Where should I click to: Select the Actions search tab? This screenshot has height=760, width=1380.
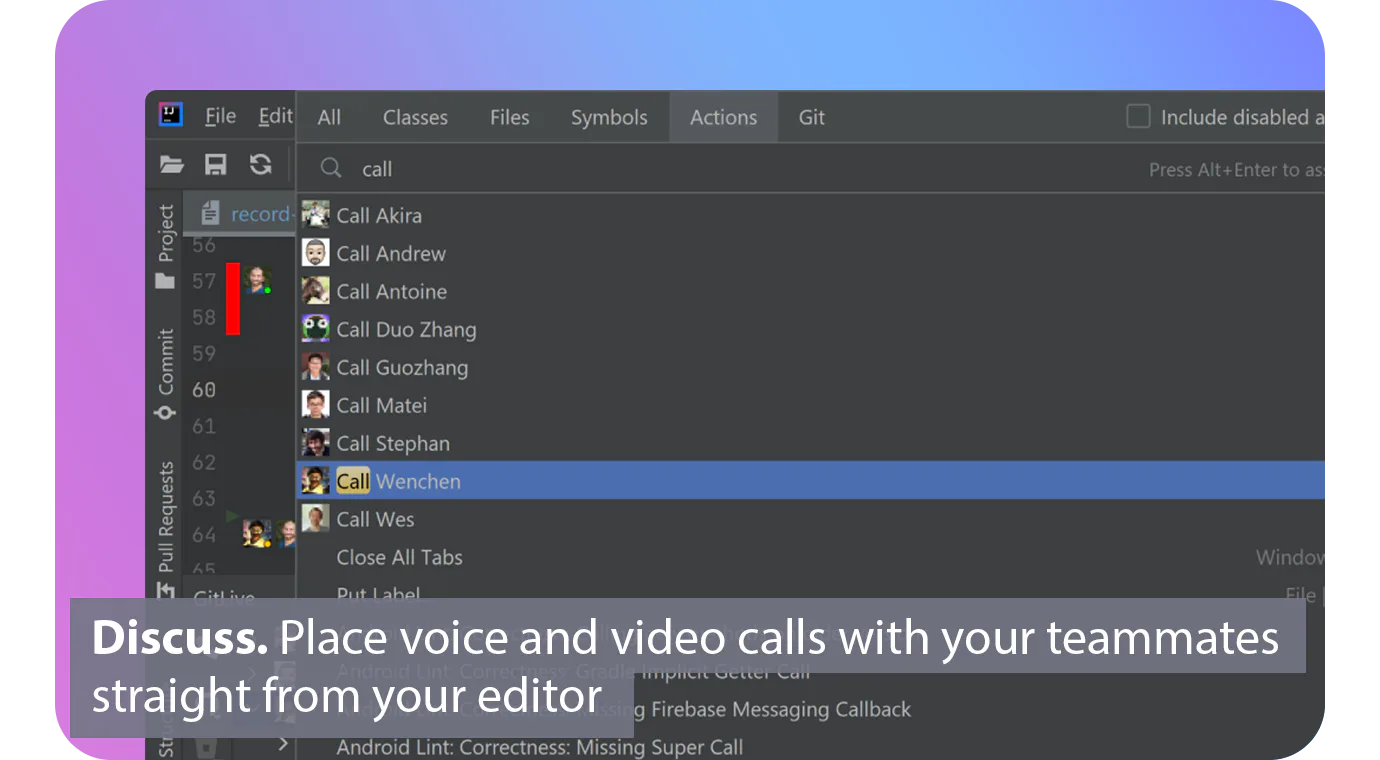[x=723, y=117]
